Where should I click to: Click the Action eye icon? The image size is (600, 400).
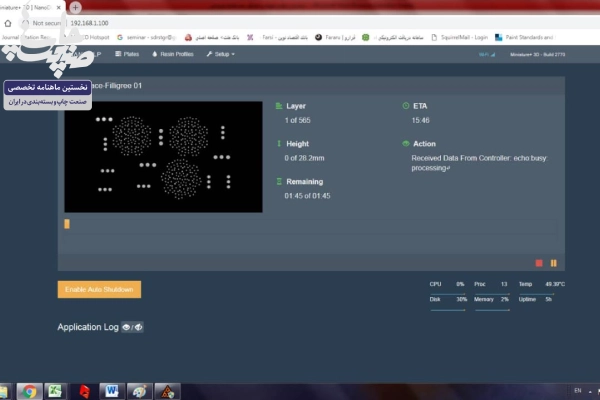coord(405,144)
